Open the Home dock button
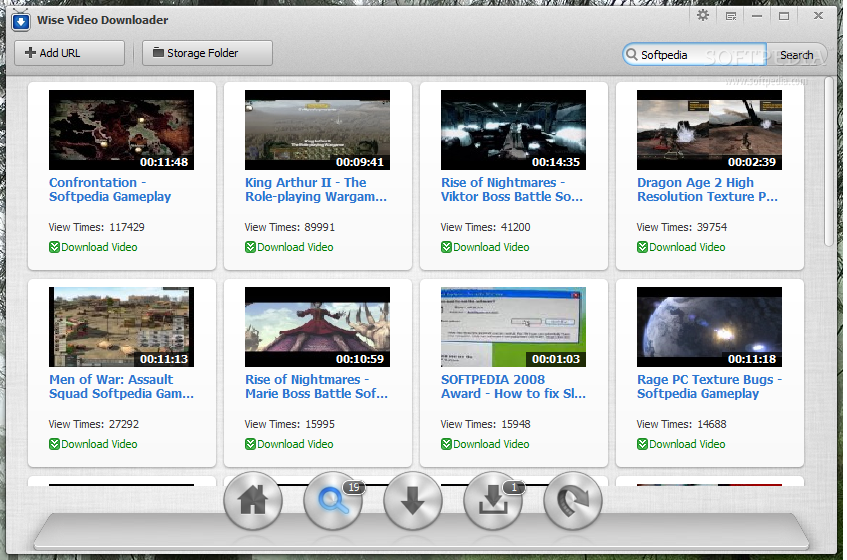Screen dimensions: 847x560 click(253, 501)
